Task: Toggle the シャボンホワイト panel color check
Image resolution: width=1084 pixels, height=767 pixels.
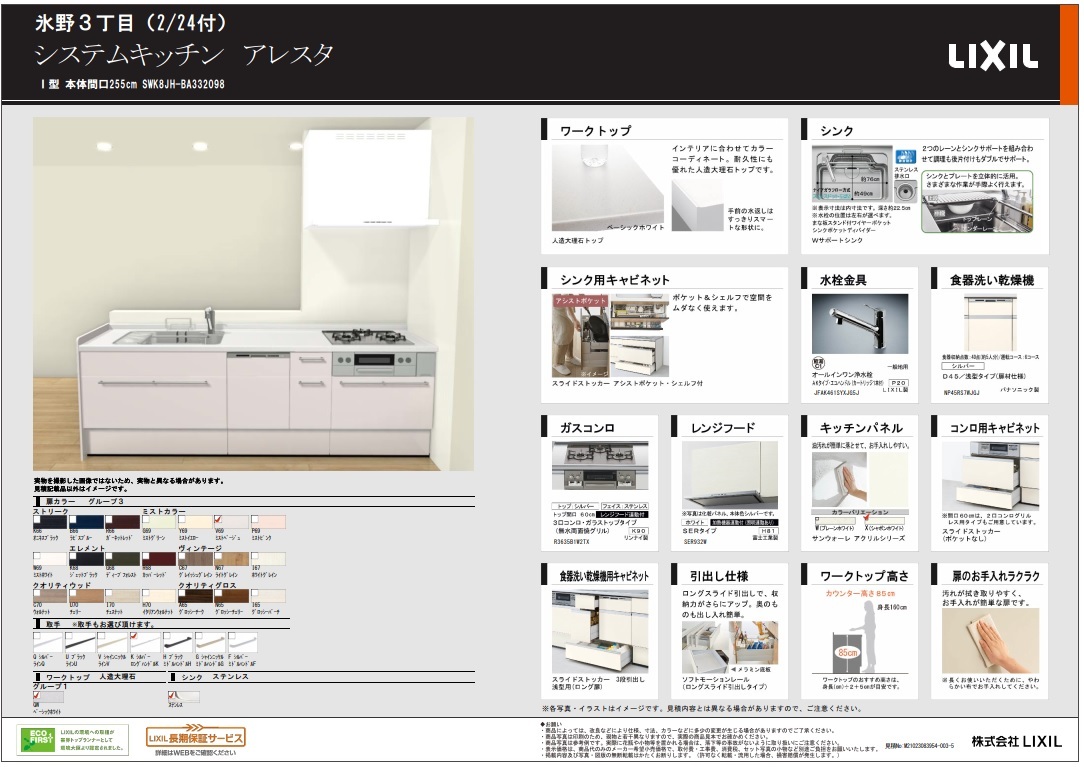Action: click(866, 519)
